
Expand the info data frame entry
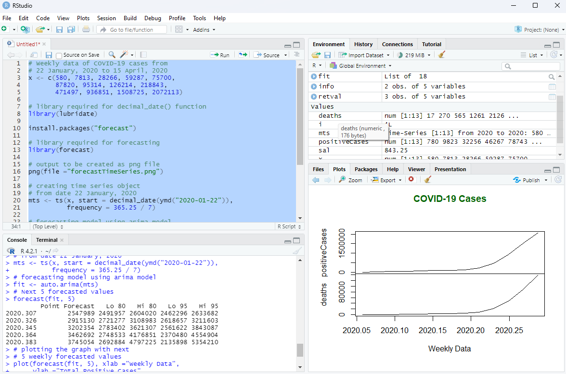point(314,87)
